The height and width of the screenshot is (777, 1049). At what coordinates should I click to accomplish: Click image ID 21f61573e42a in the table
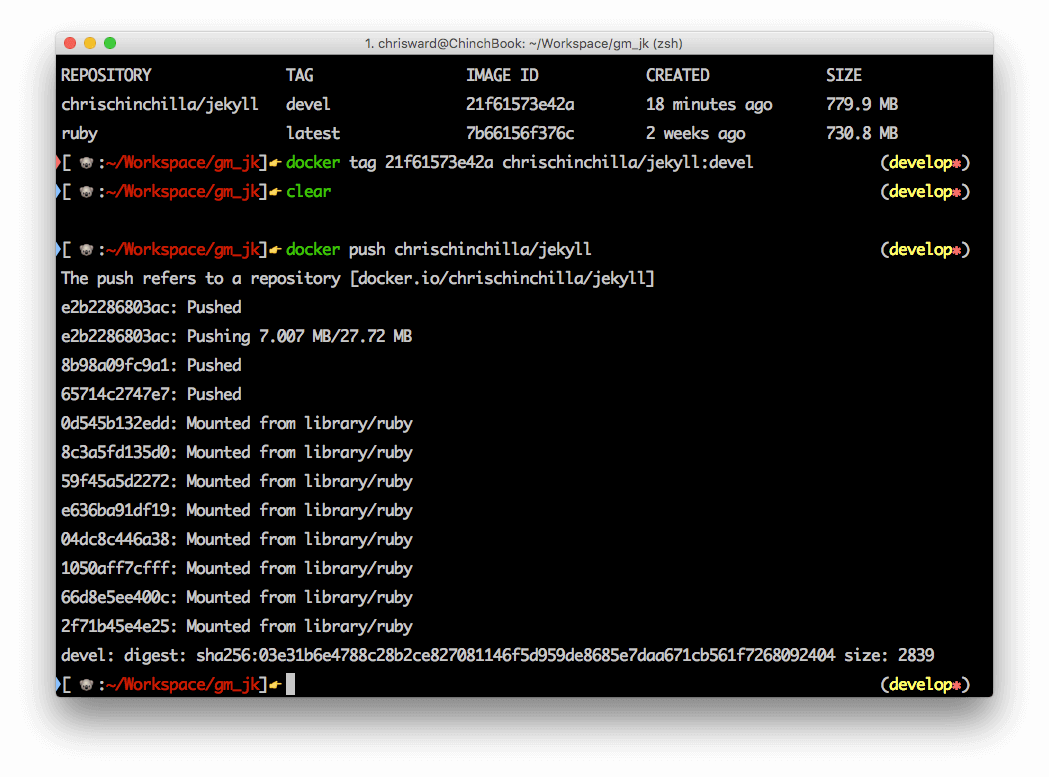coord(520,104)
